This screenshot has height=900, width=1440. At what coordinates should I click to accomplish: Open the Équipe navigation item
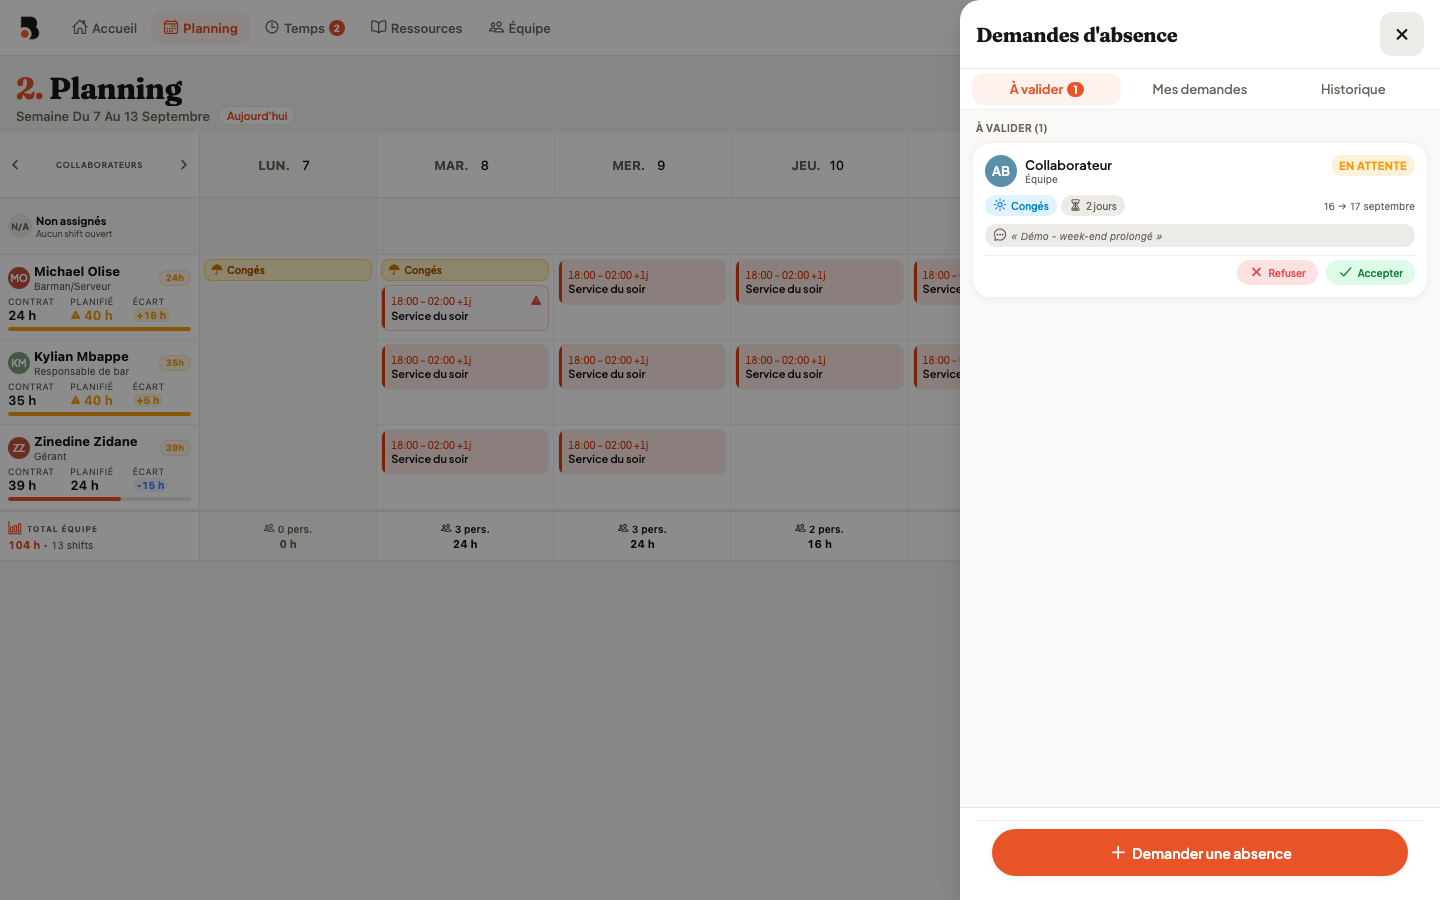tap(519, 28)
